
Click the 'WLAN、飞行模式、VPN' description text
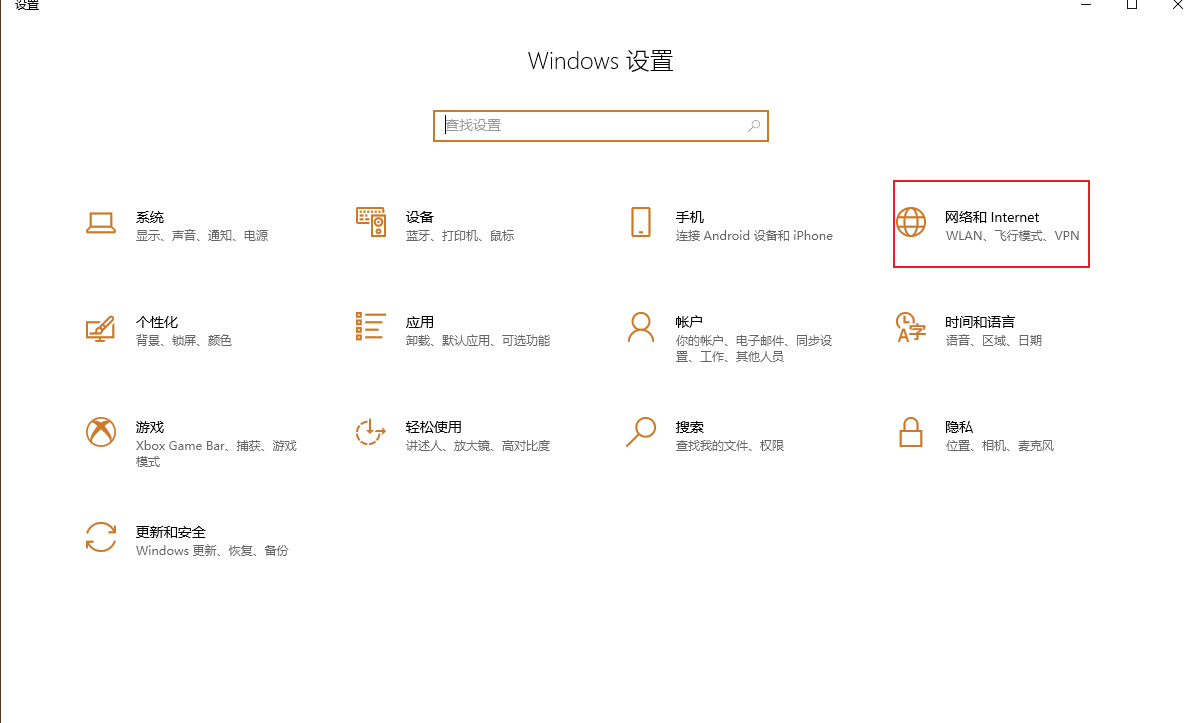click(x=1012, y=236)
